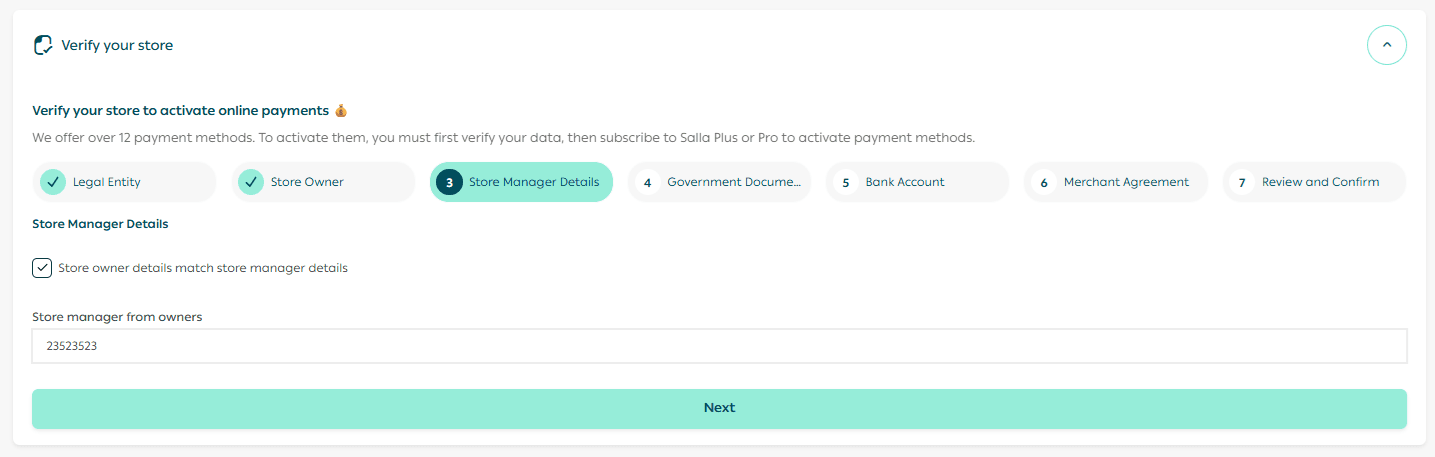Viewport: 1435px width, 457px height.
Task: Click the step 6 number badge
Action: pos(1043,182)
